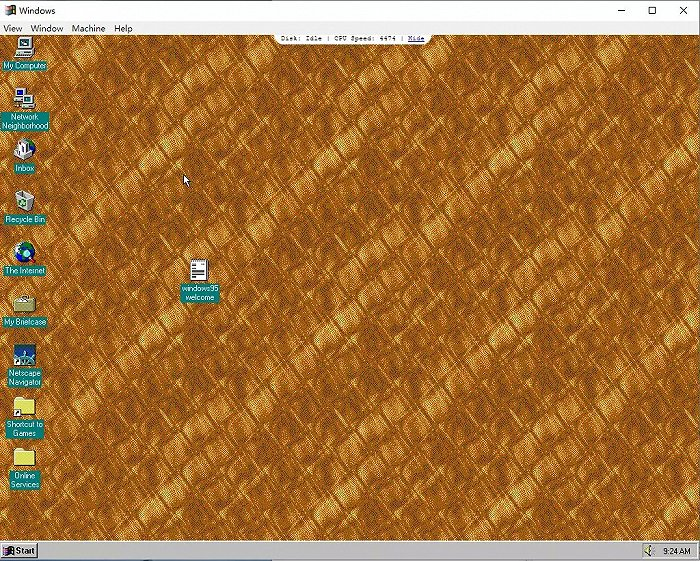
Task: Click the Windows logo in title bar
Action: (x=10, y=10)
